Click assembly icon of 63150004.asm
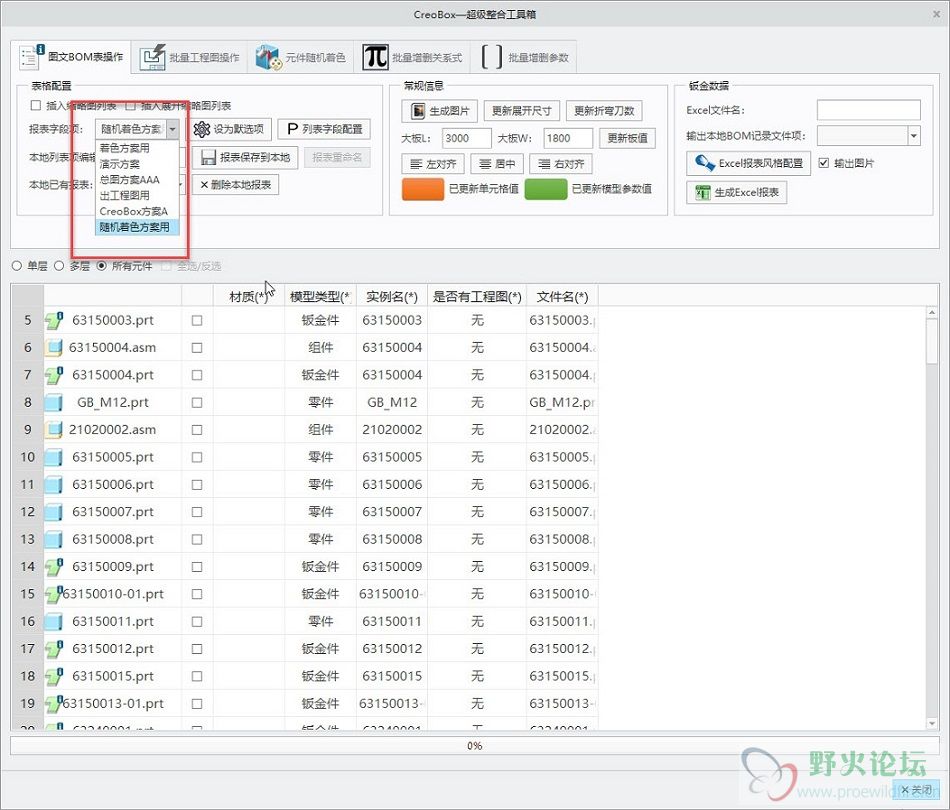This screenshot has height=810, width=950. click(54, 348)
